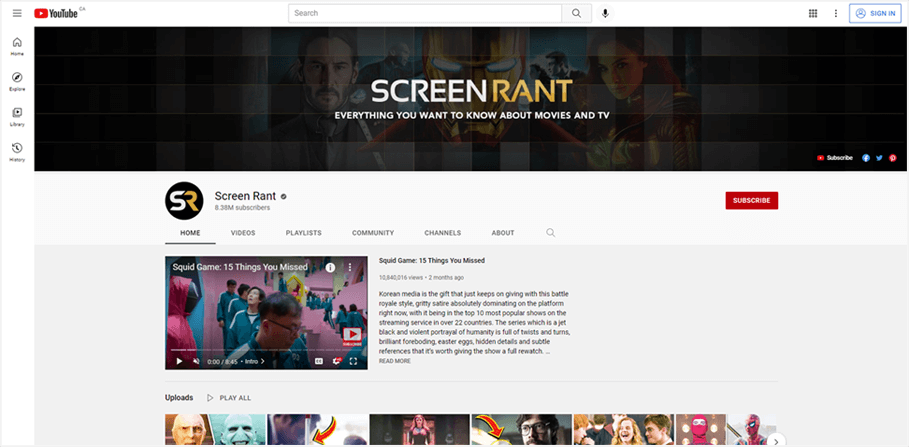Image resolution: width=909 pixels, height=447 pixels.
Task: Switch to the ABOUT tab
Action: [503, 232]
